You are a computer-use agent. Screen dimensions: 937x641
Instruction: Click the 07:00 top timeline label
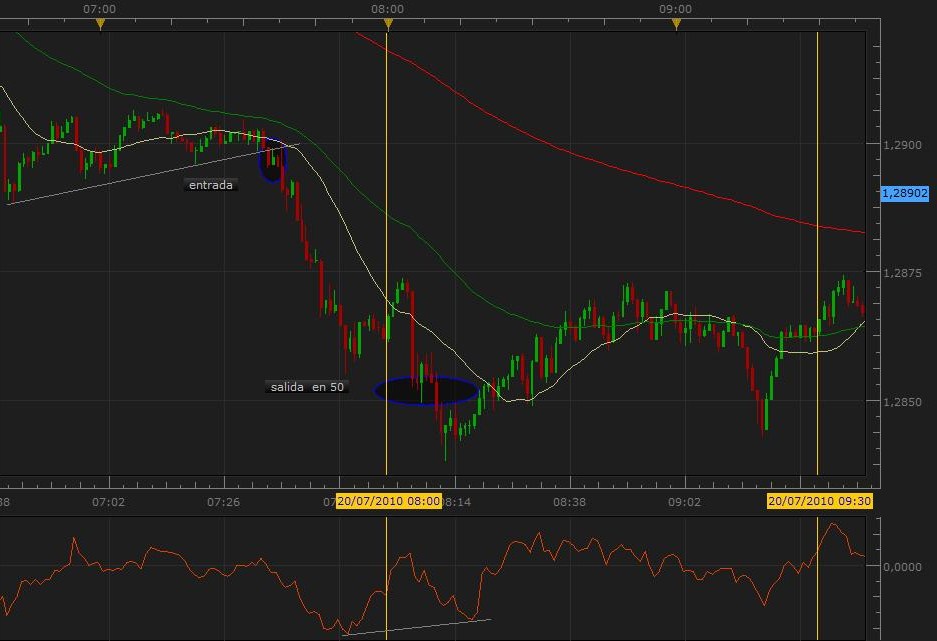100,9
